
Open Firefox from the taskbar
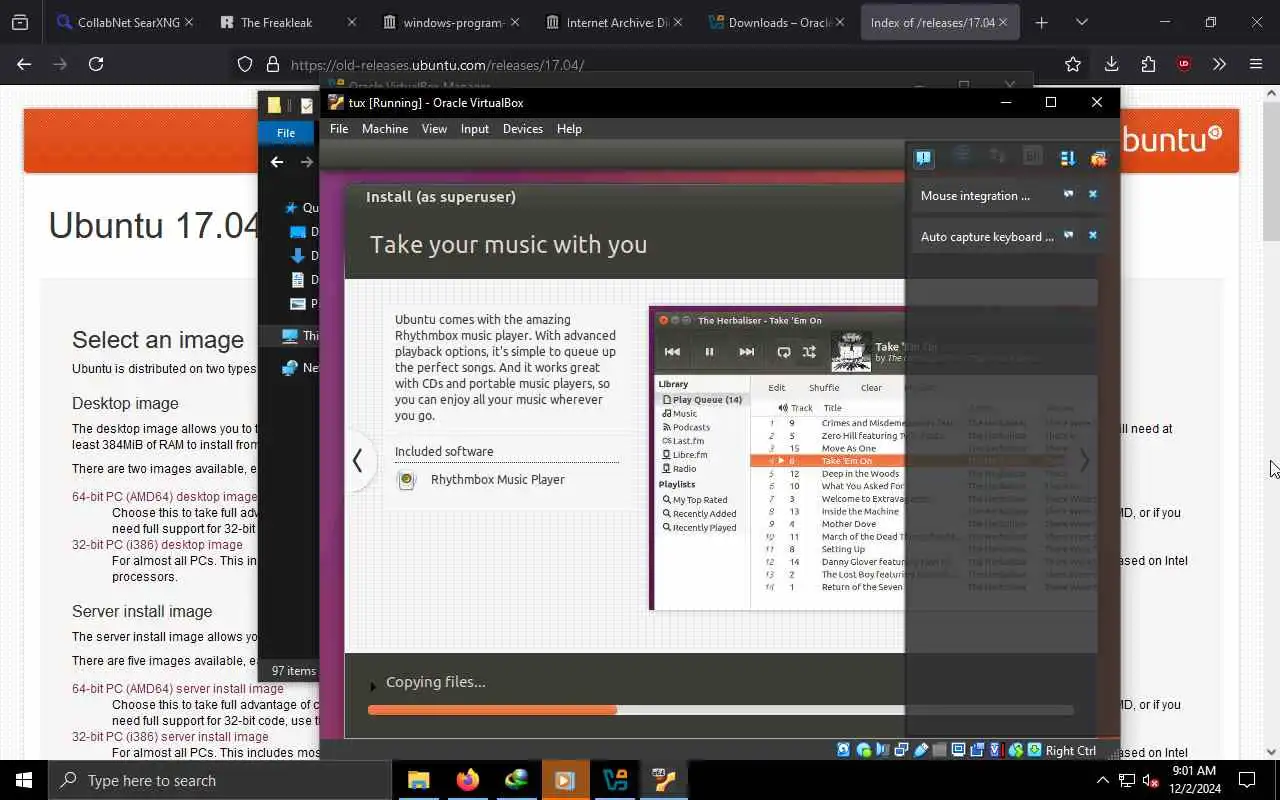pyautogui.click(x=467, y=780)
